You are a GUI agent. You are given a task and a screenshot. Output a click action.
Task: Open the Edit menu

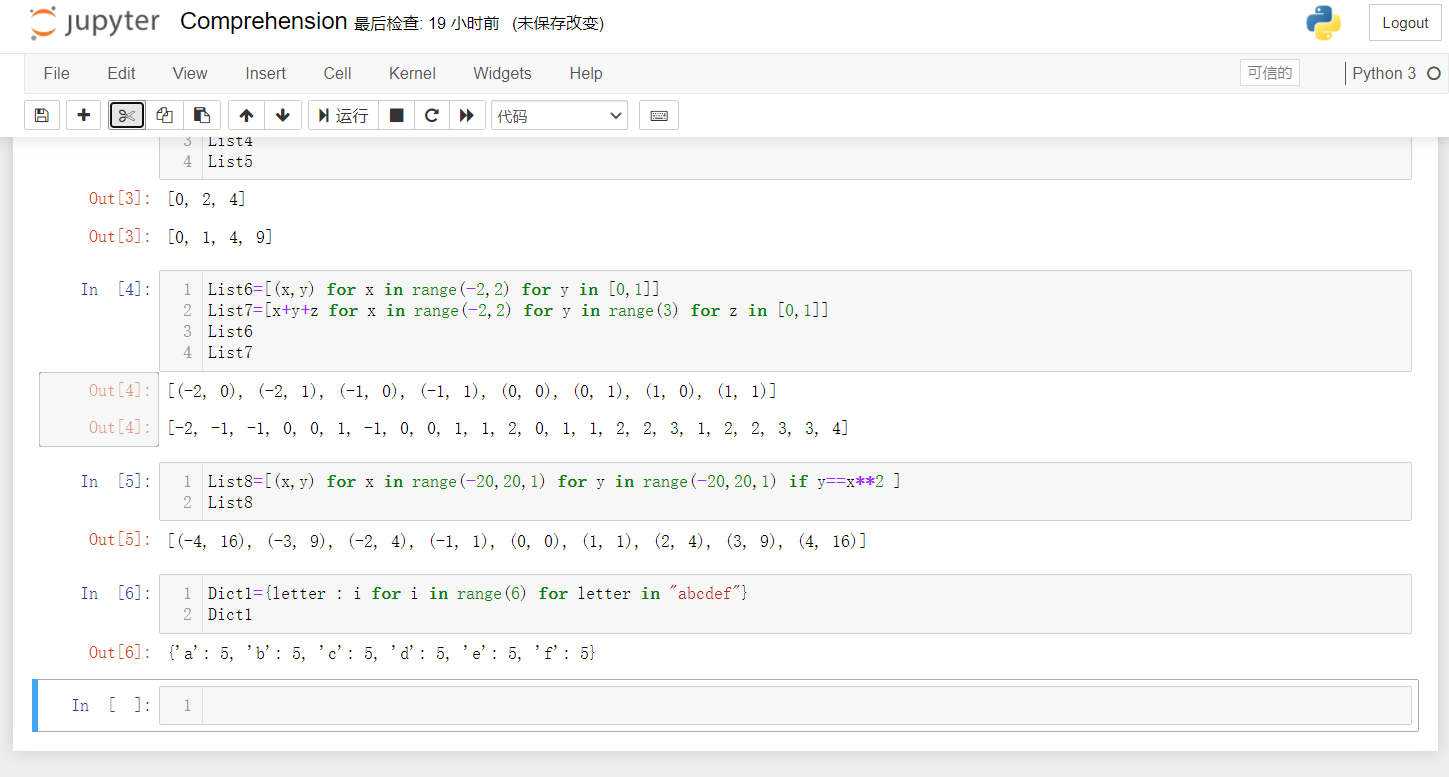pos(121,73)
